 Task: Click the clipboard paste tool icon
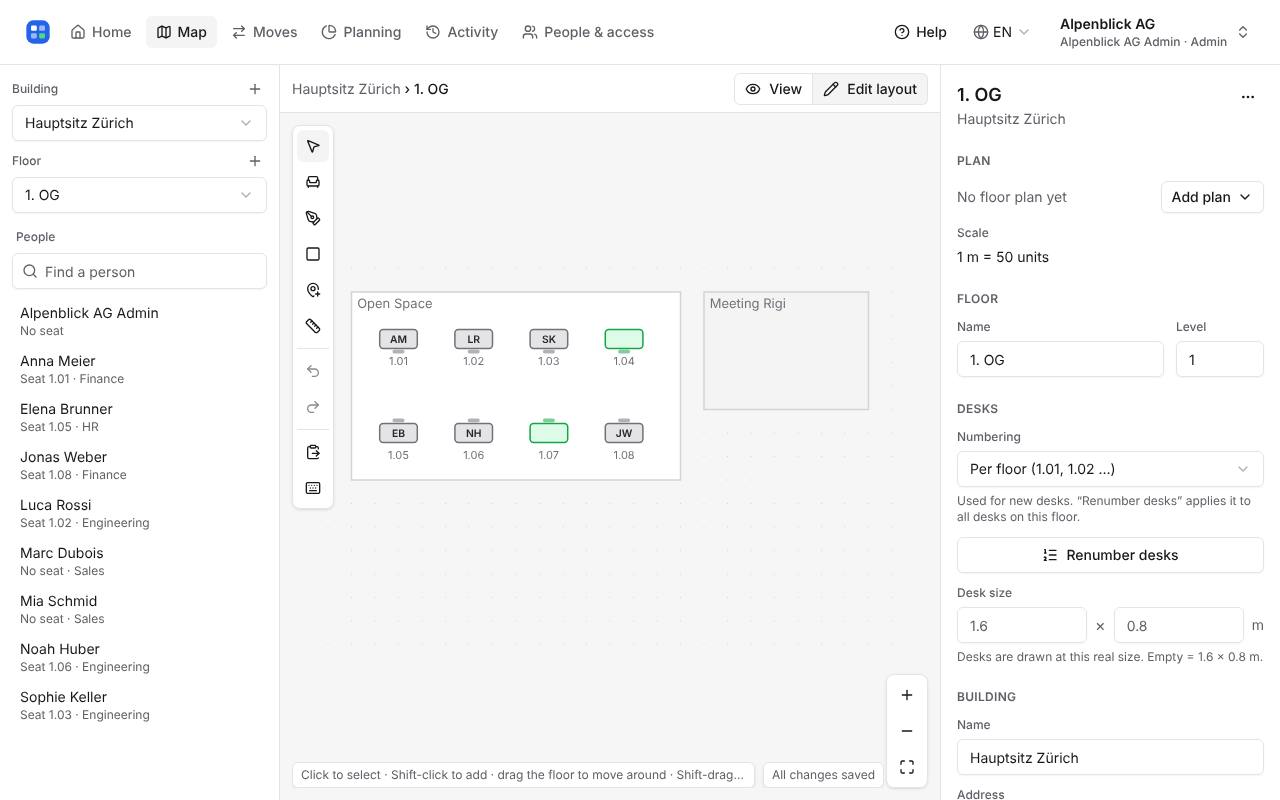(313, 452)
